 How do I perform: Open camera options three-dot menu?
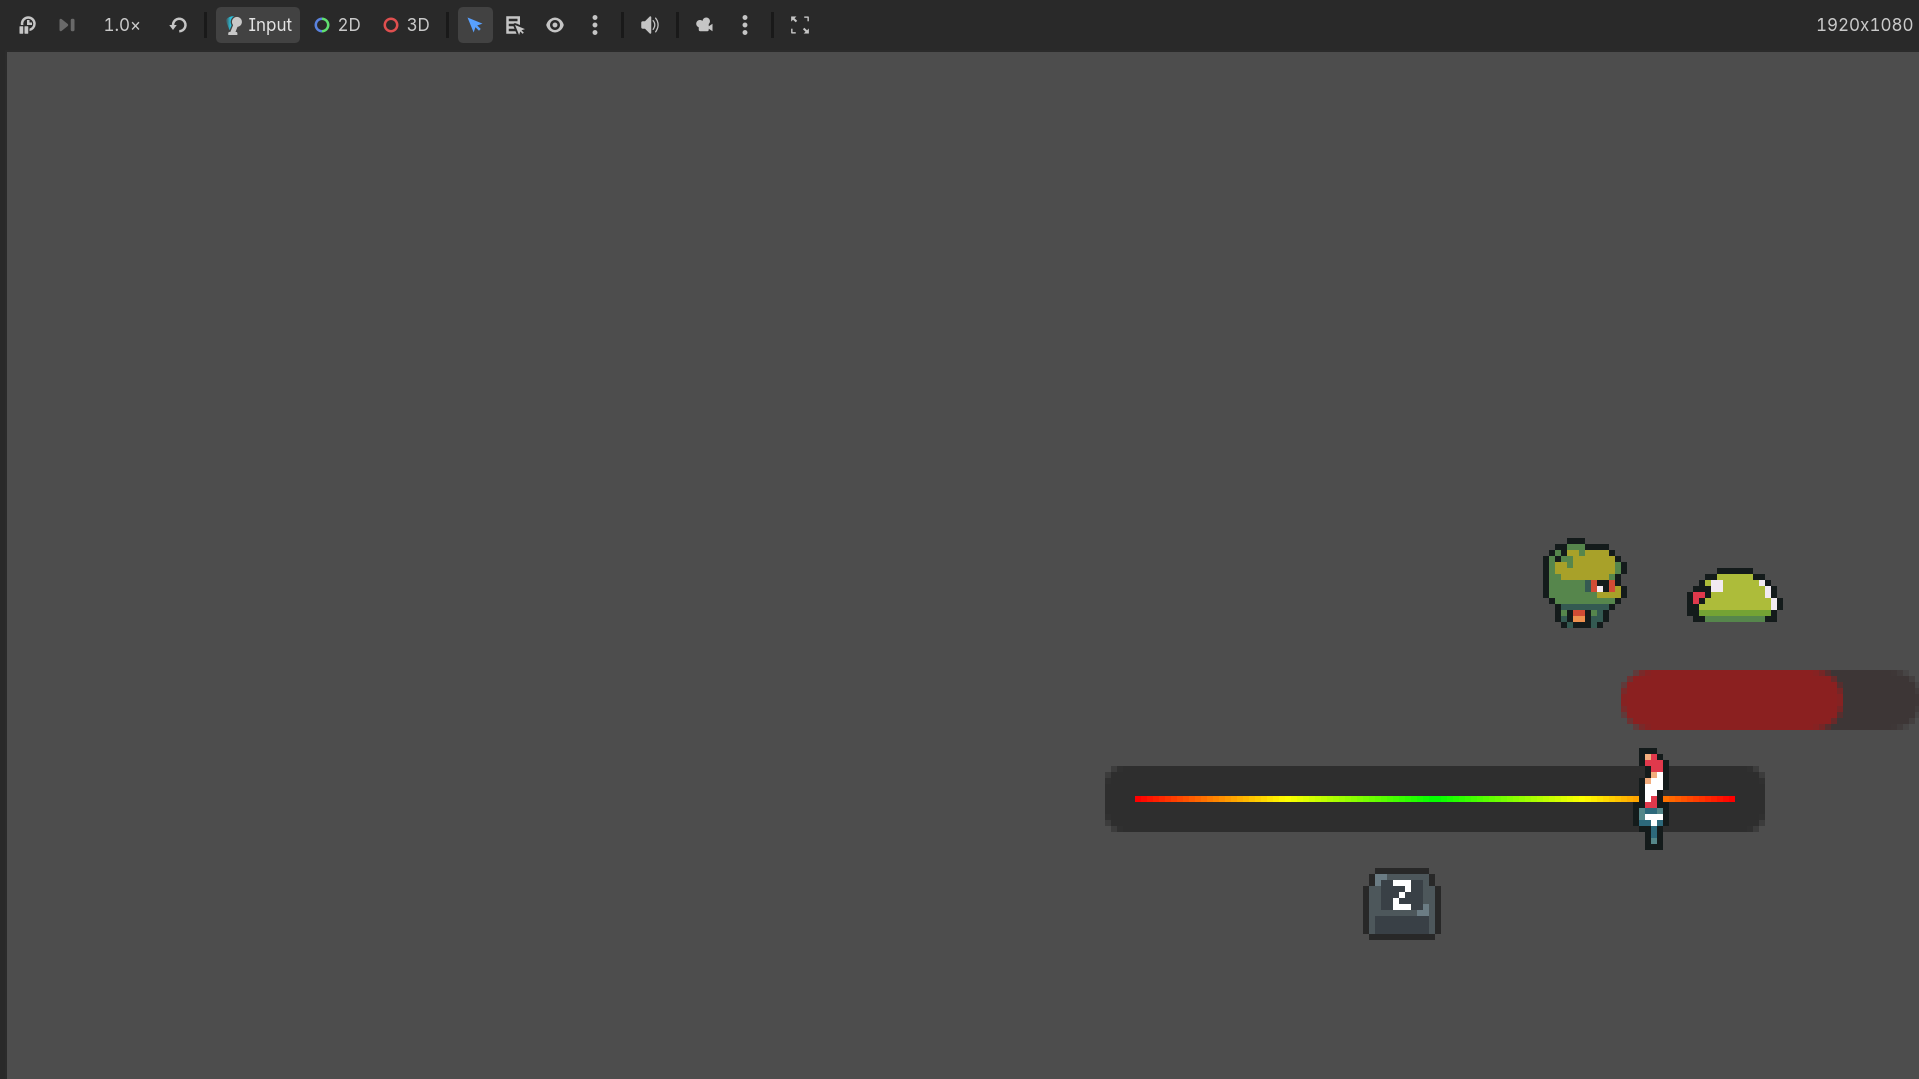pyautogui.click(x=745, y=25)
